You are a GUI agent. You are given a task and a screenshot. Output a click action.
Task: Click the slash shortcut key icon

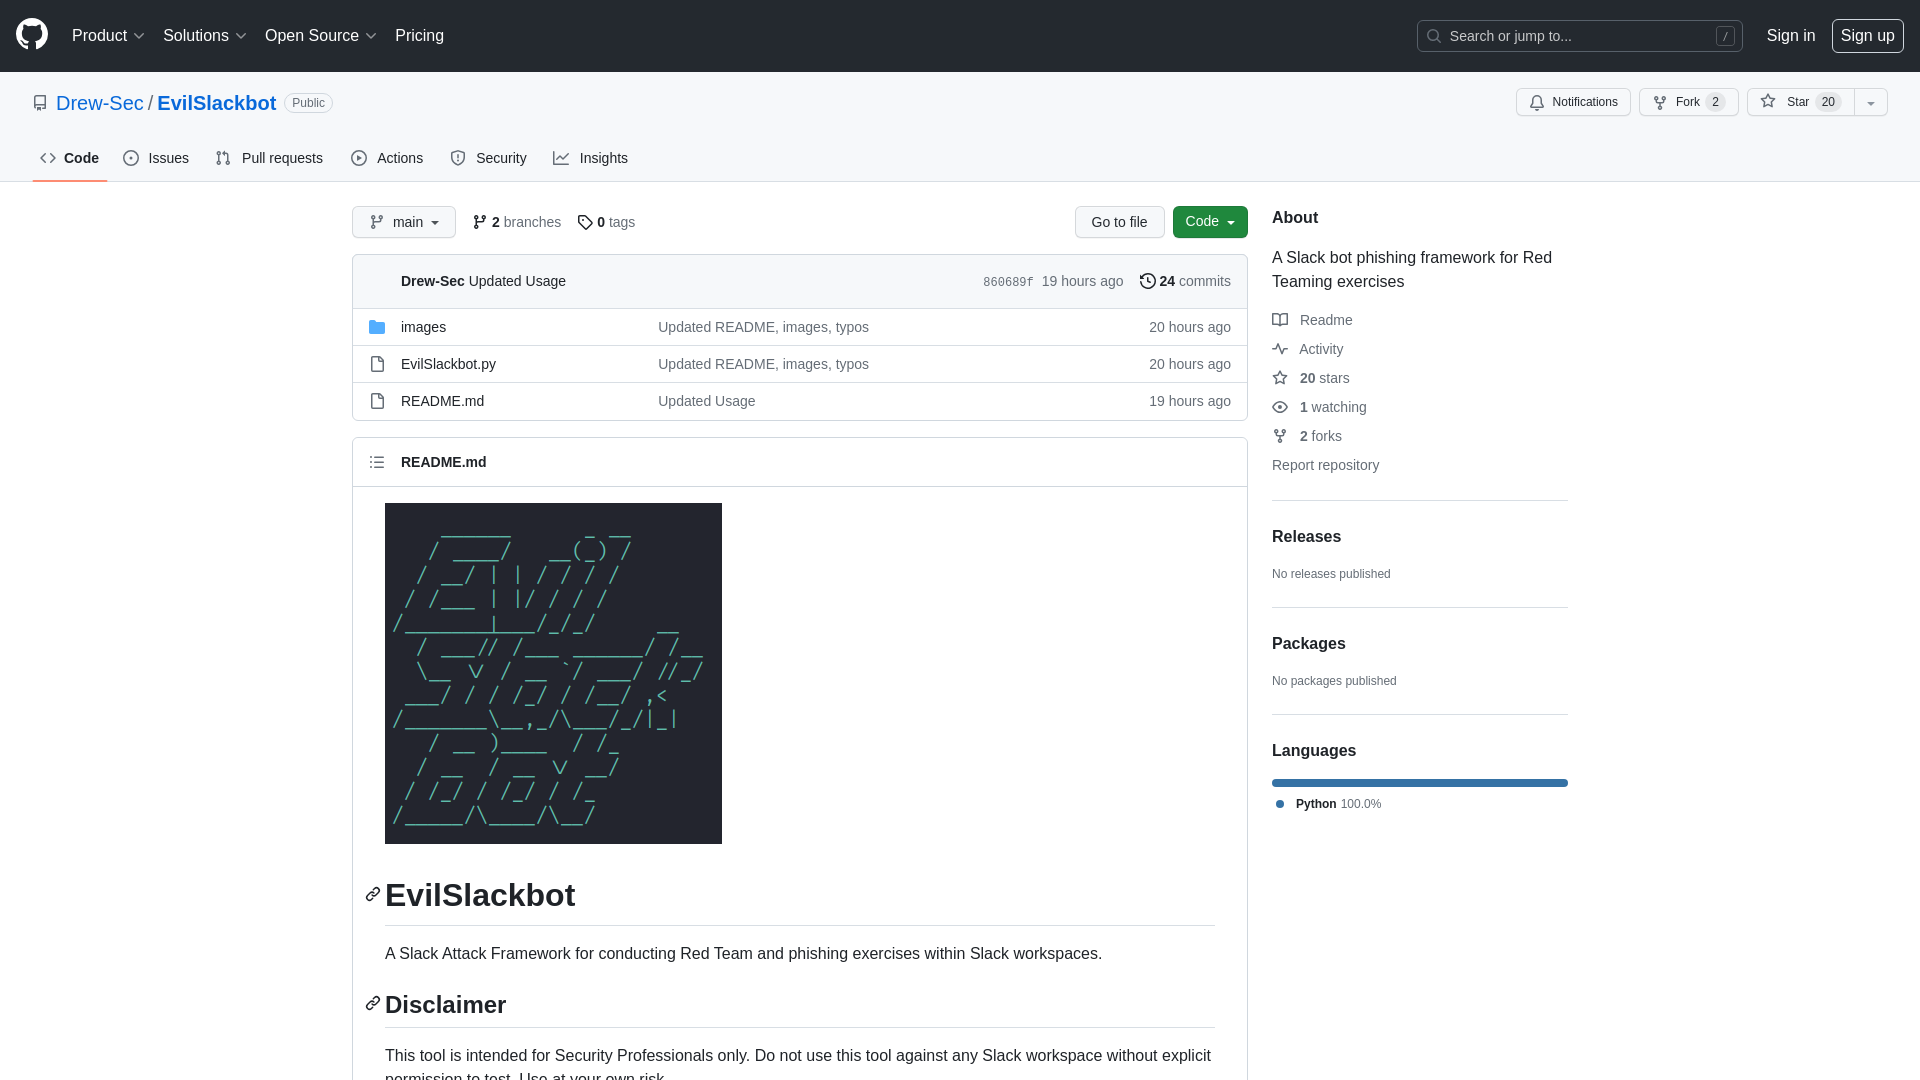tap(1725, 36)
